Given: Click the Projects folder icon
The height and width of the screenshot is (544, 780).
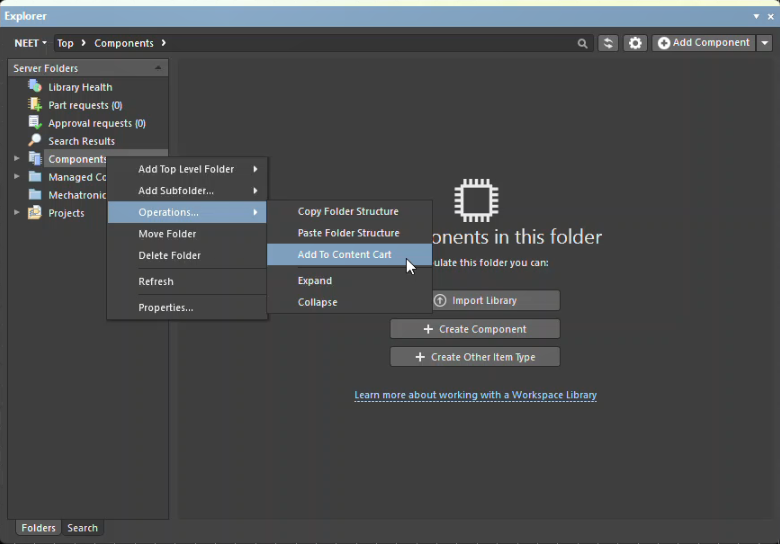Looking at the screenshot, I should 35,213.
